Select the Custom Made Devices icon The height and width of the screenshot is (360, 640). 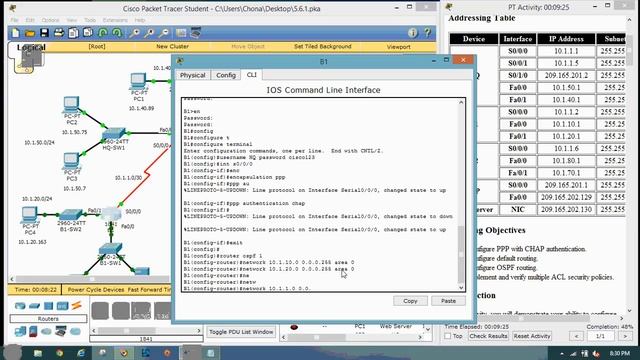click(x=61, y=331)
